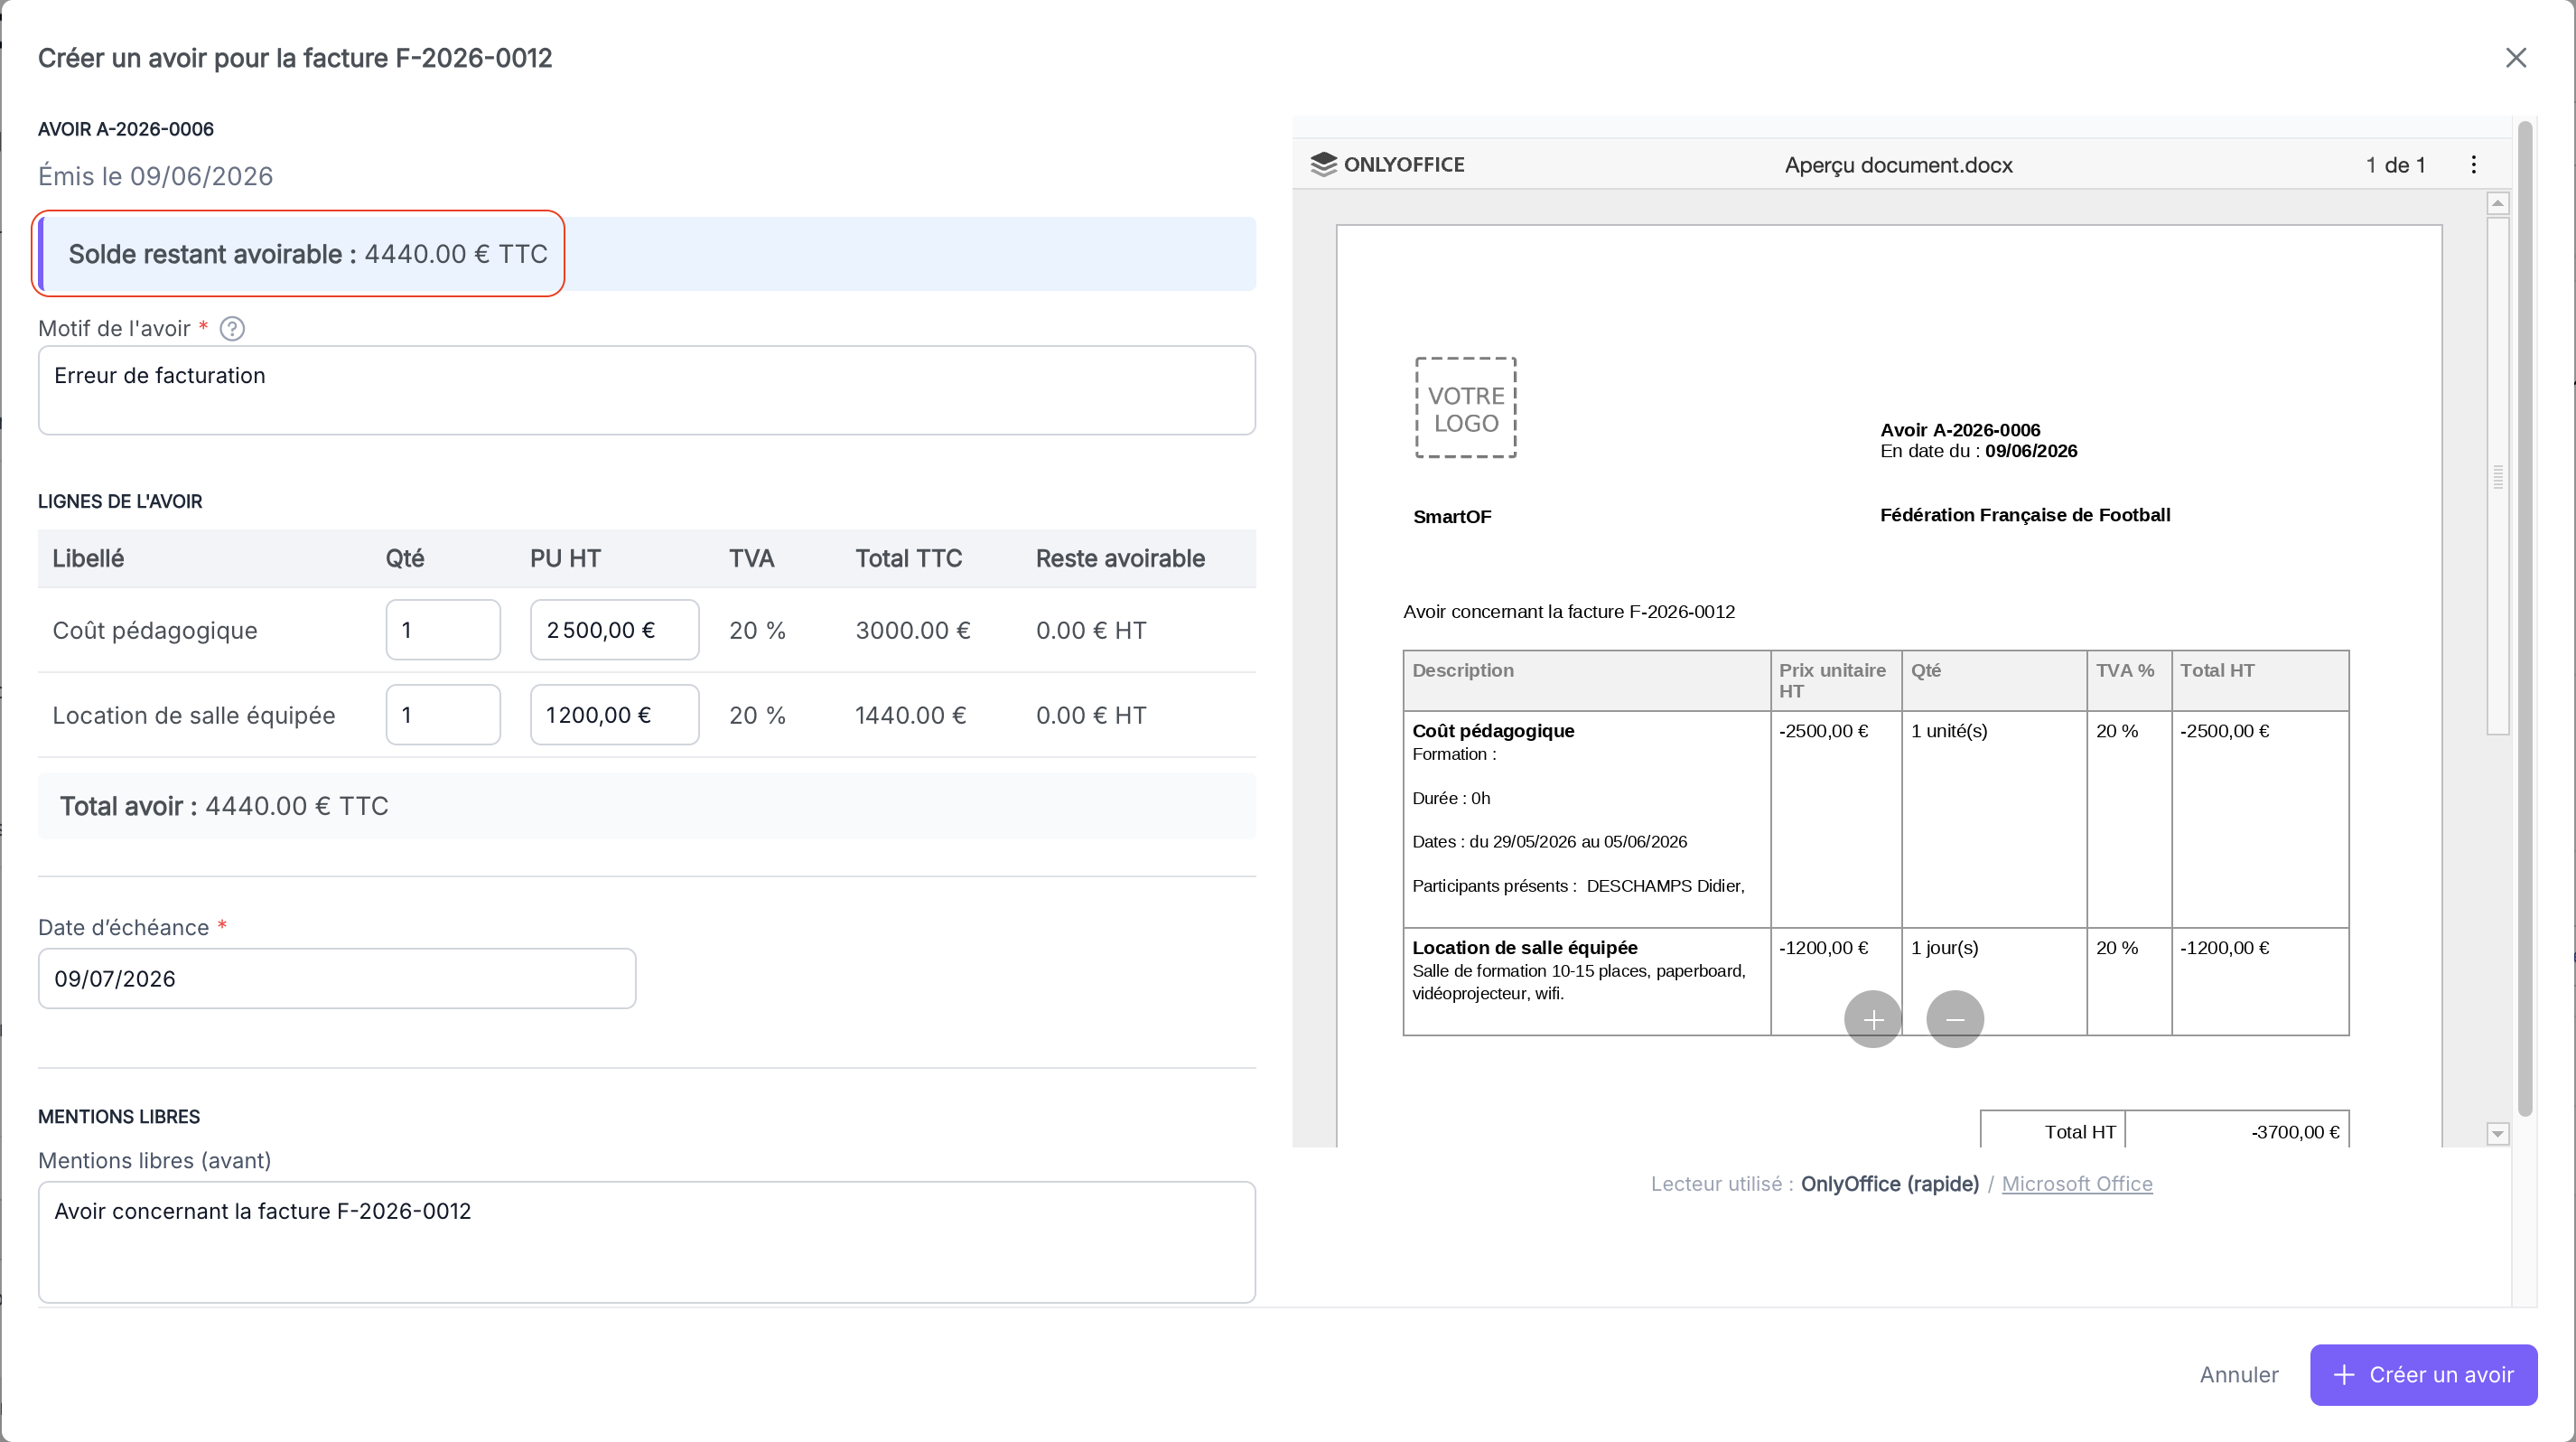Click the document scroll down arrow
2576x1442 pixels.
click(x=2498, y=1134)
